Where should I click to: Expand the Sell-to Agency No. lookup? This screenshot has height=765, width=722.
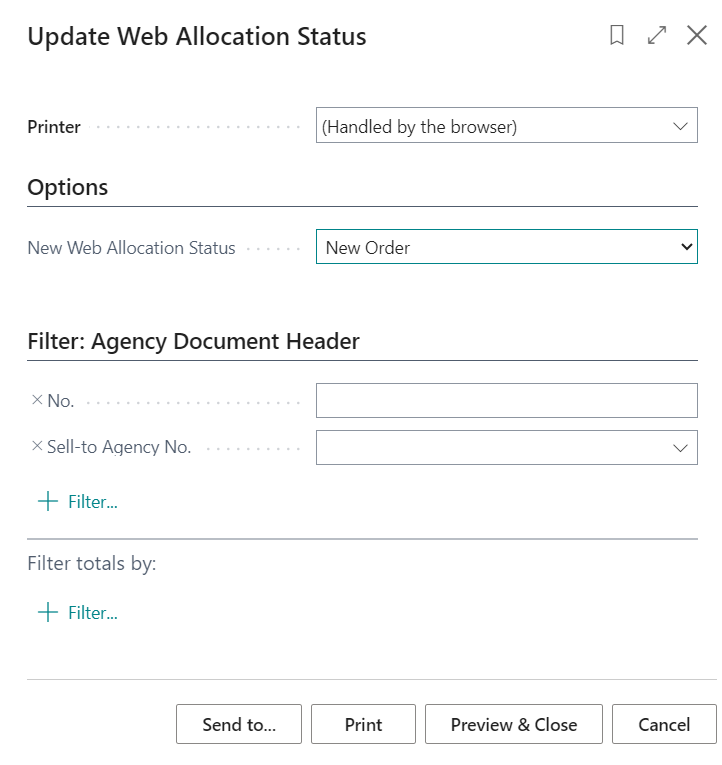click(x=680, y=448)
